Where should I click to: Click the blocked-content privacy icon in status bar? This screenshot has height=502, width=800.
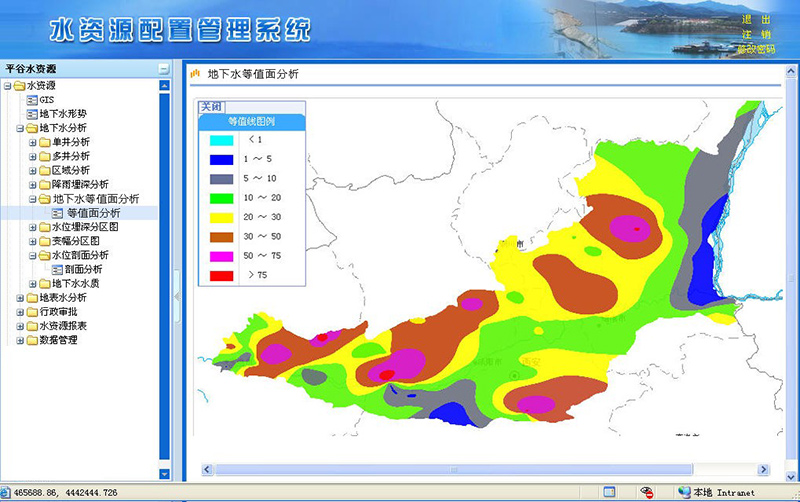point(647,492)
